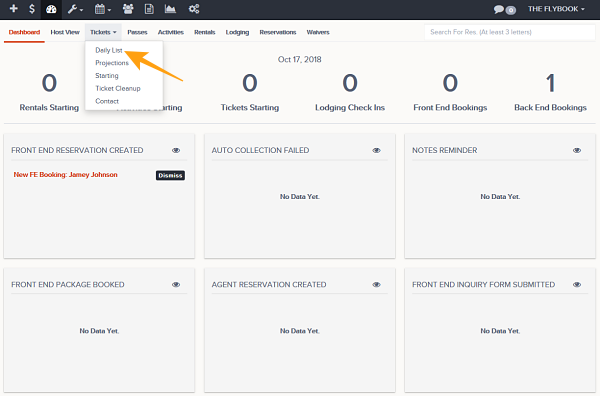The image size is (600, 396).
Task: Choose Starting from Tickets menu
Action: [x=107, y=75]
